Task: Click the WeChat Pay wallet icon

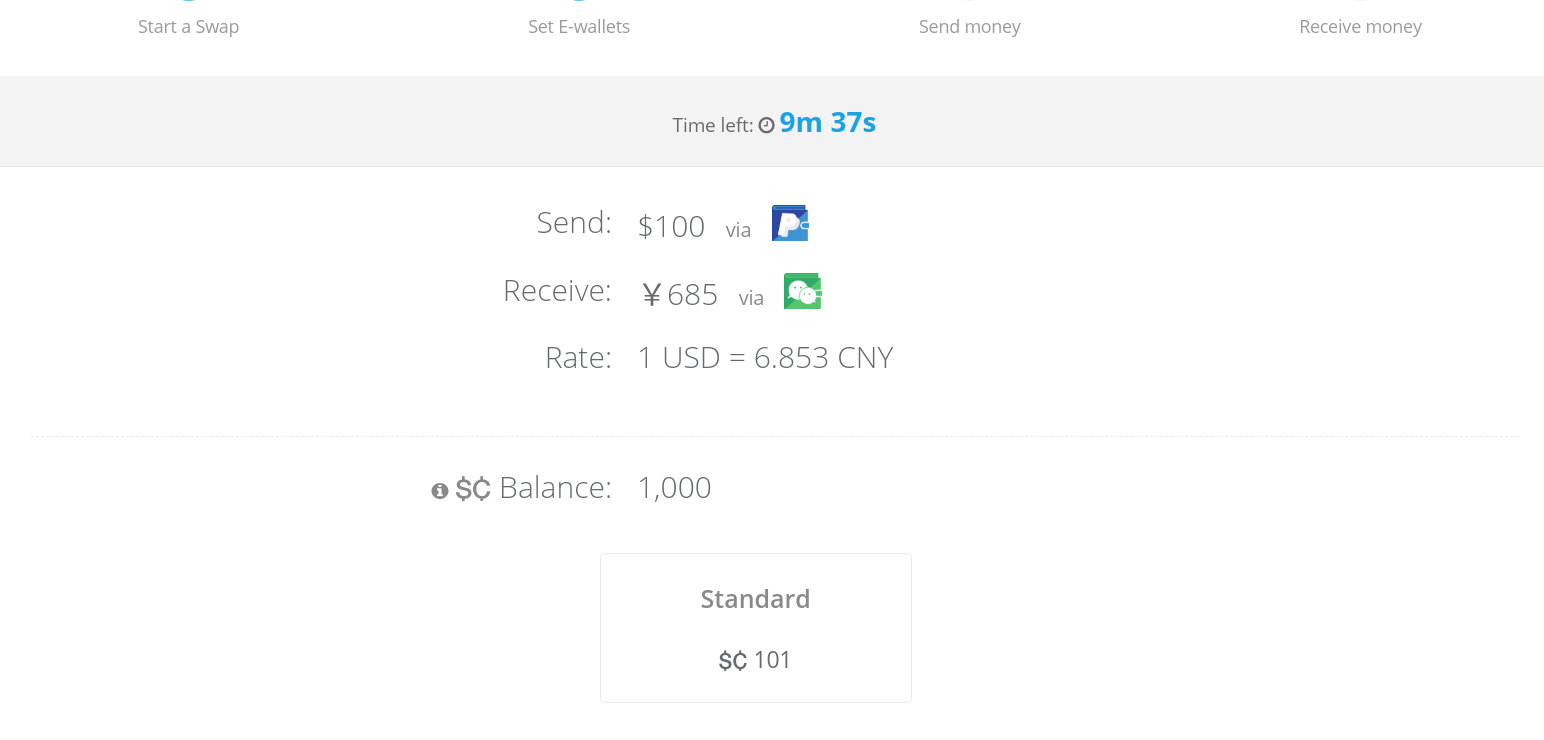Action: coord(803,291)
